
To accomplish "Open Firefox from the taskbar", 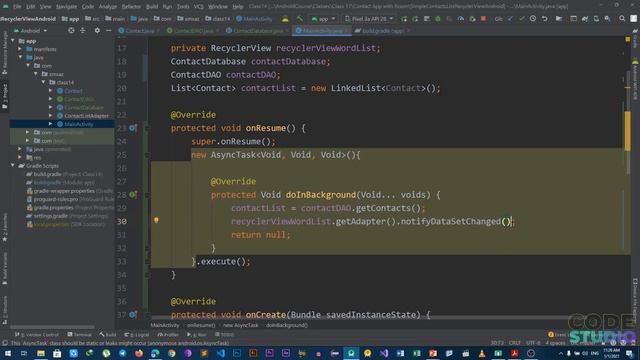I will click(139, 353).
